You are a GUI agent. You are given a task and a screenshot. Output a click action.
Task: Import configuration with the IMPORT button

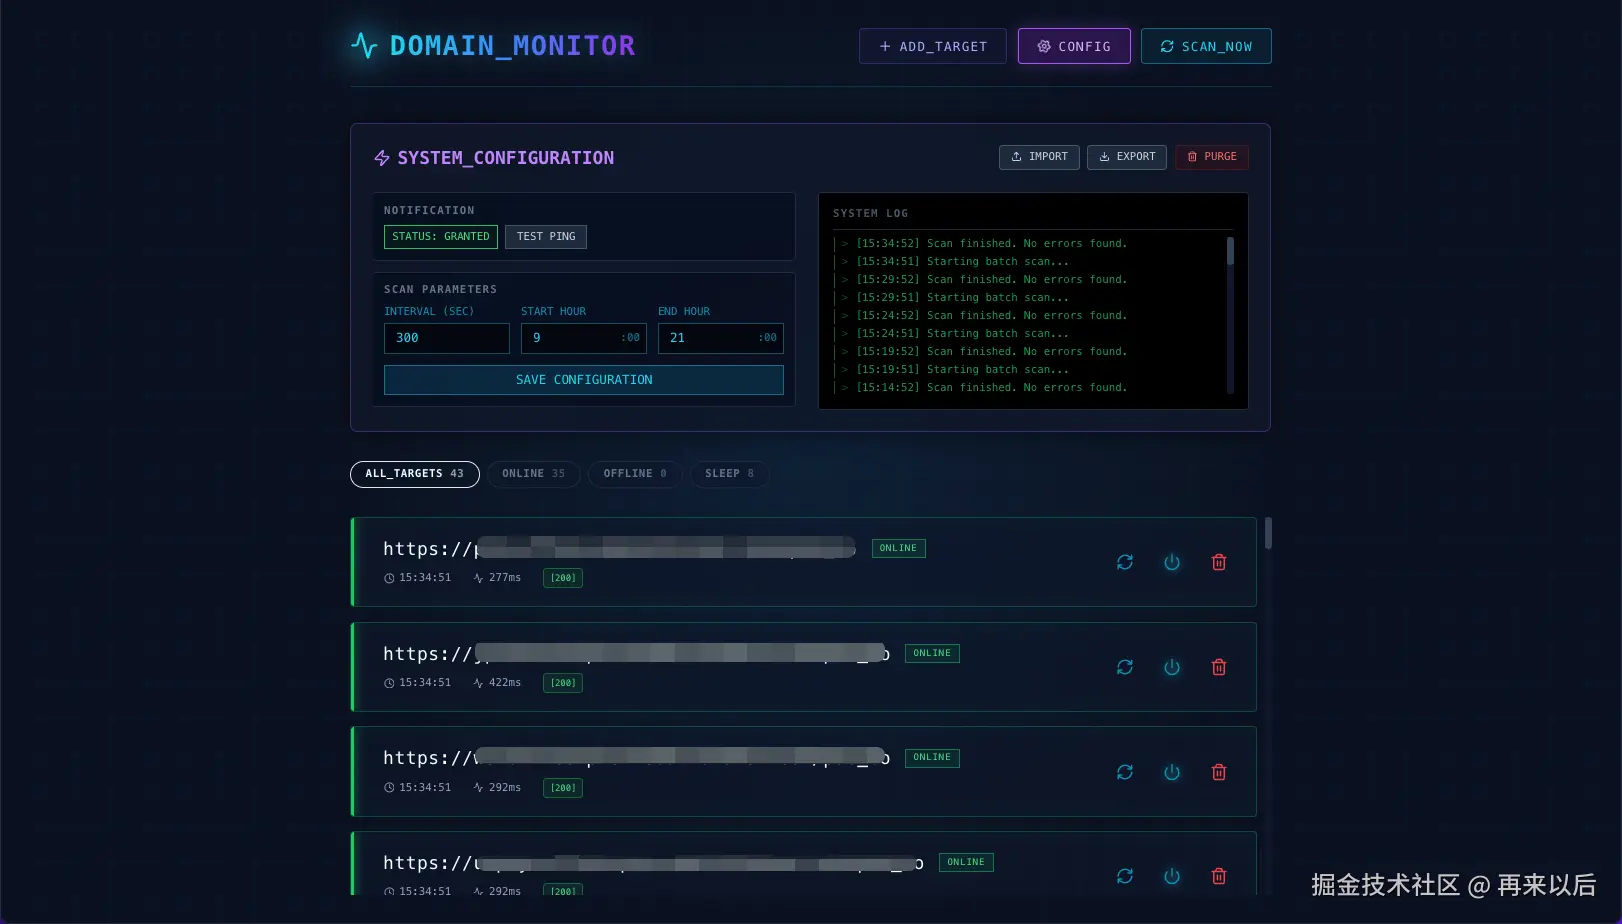1039,157
